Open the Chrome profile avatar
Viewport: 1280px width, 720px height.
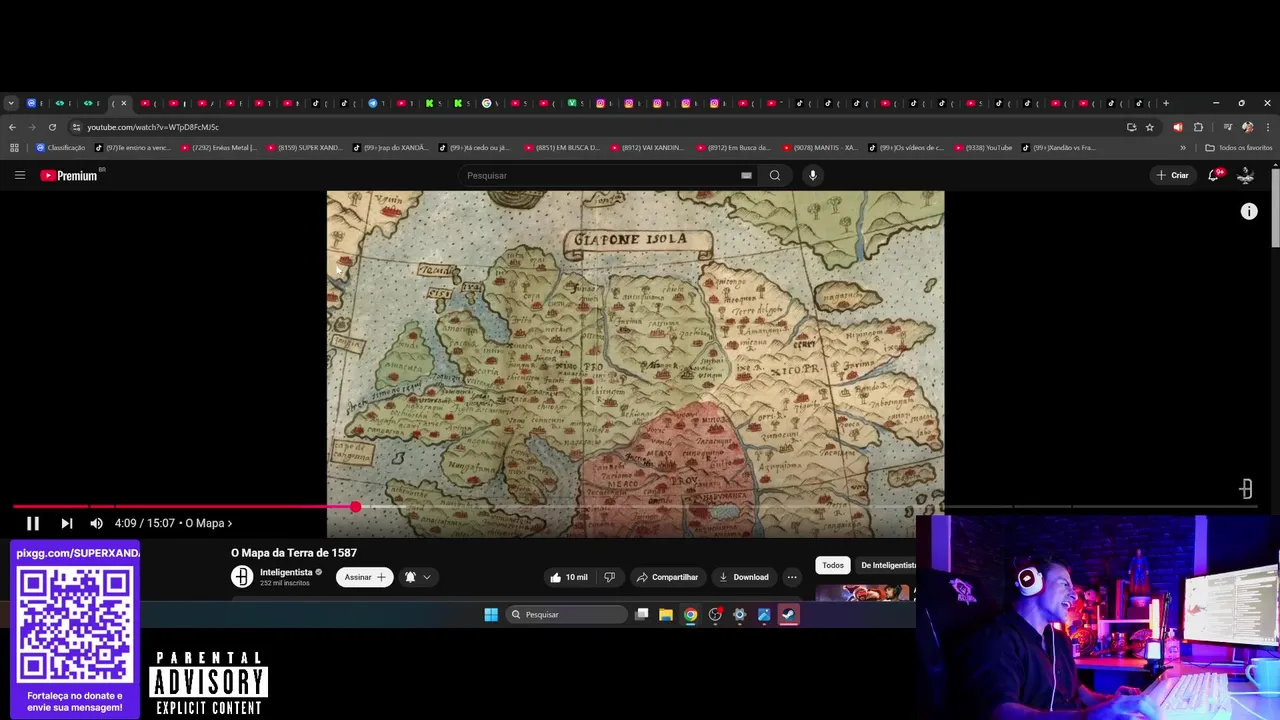(1247, 127)
